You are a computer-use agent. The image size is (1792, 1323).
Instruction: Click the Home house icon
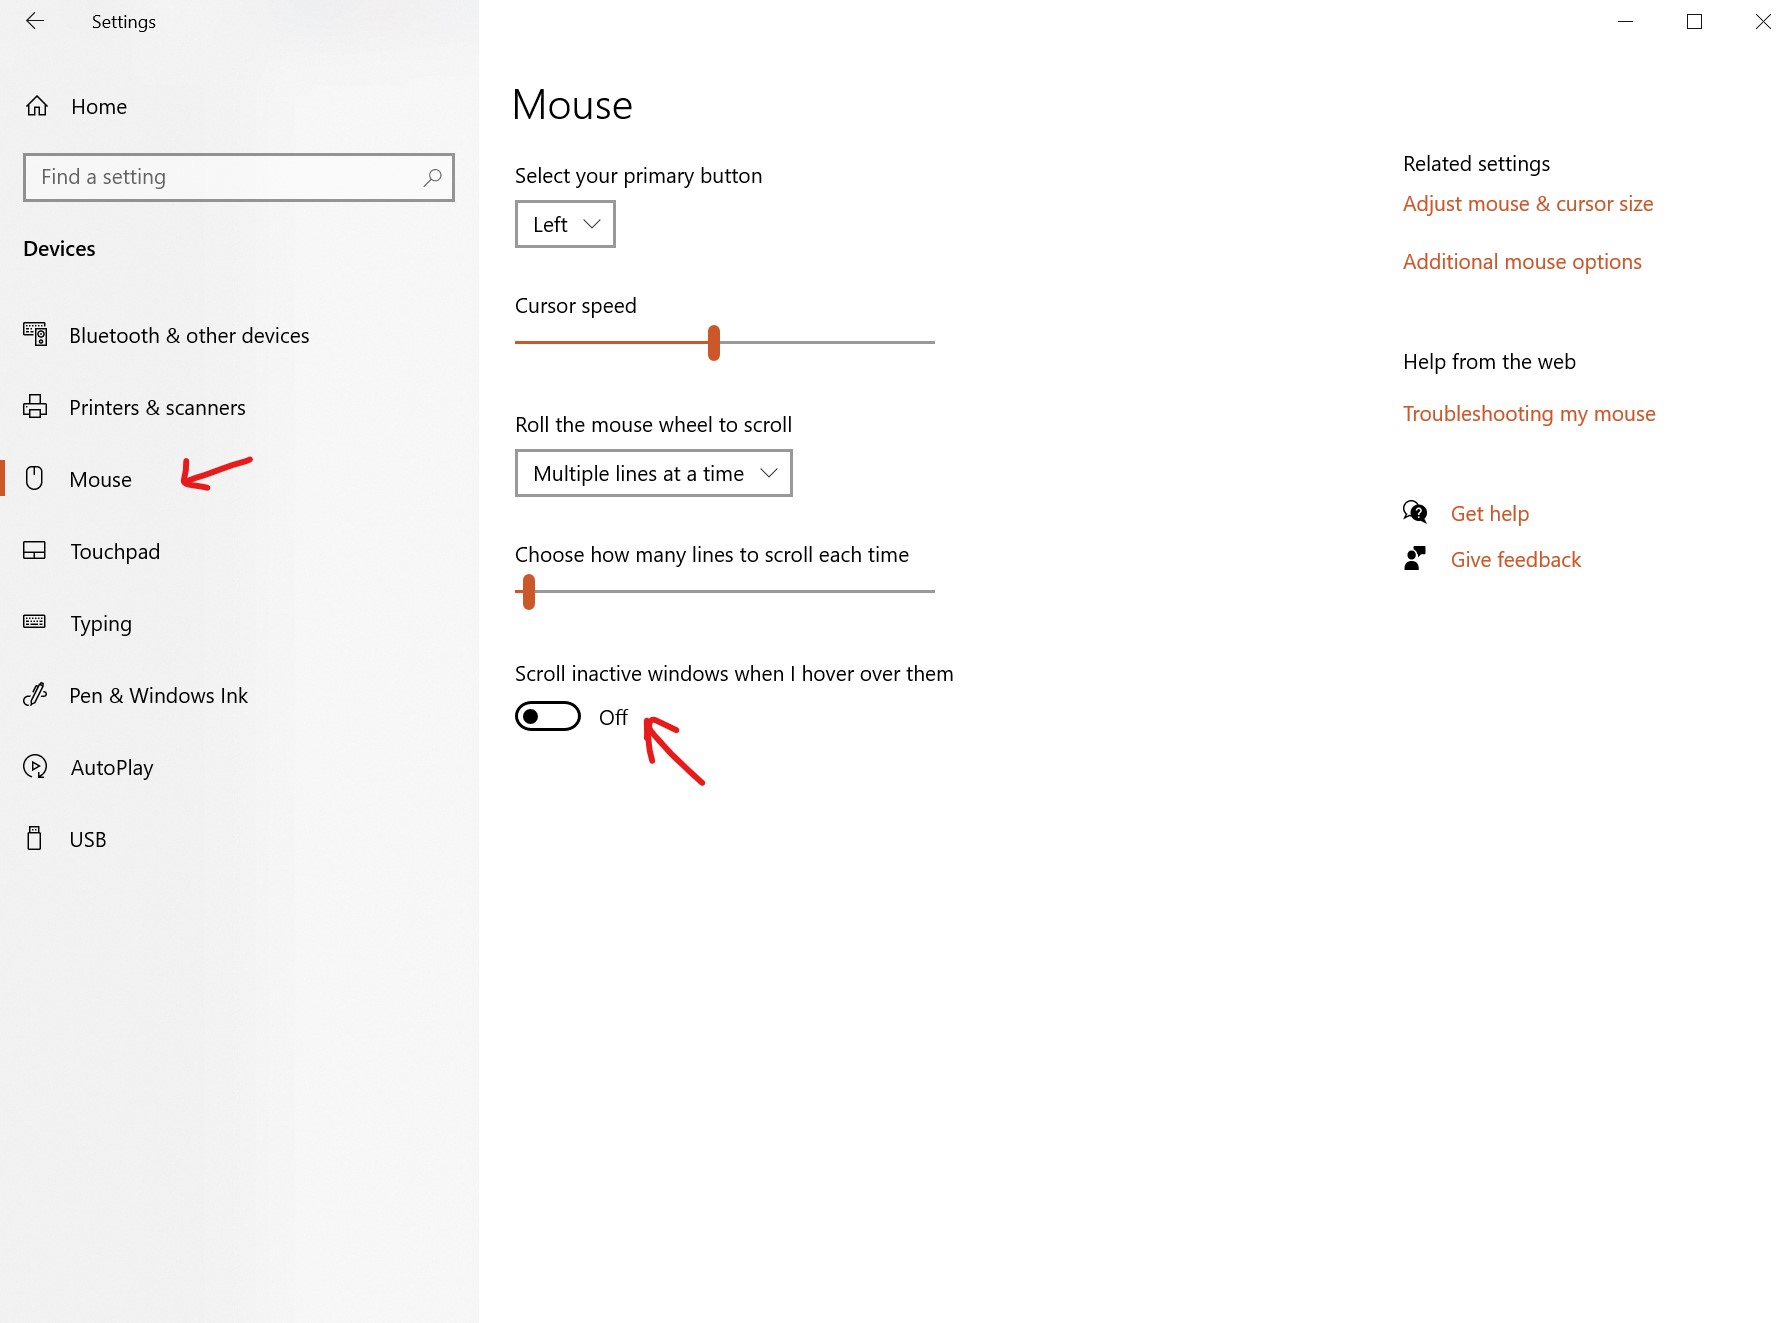37,106
